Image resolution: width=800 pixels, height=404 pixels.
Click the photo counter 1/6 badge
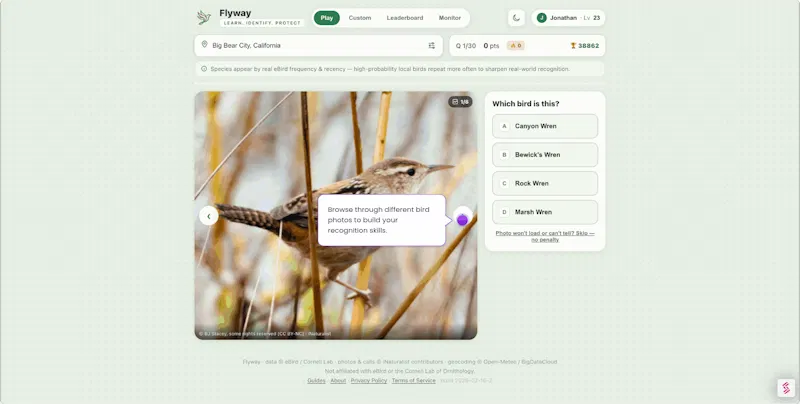[x=460, y=102]
